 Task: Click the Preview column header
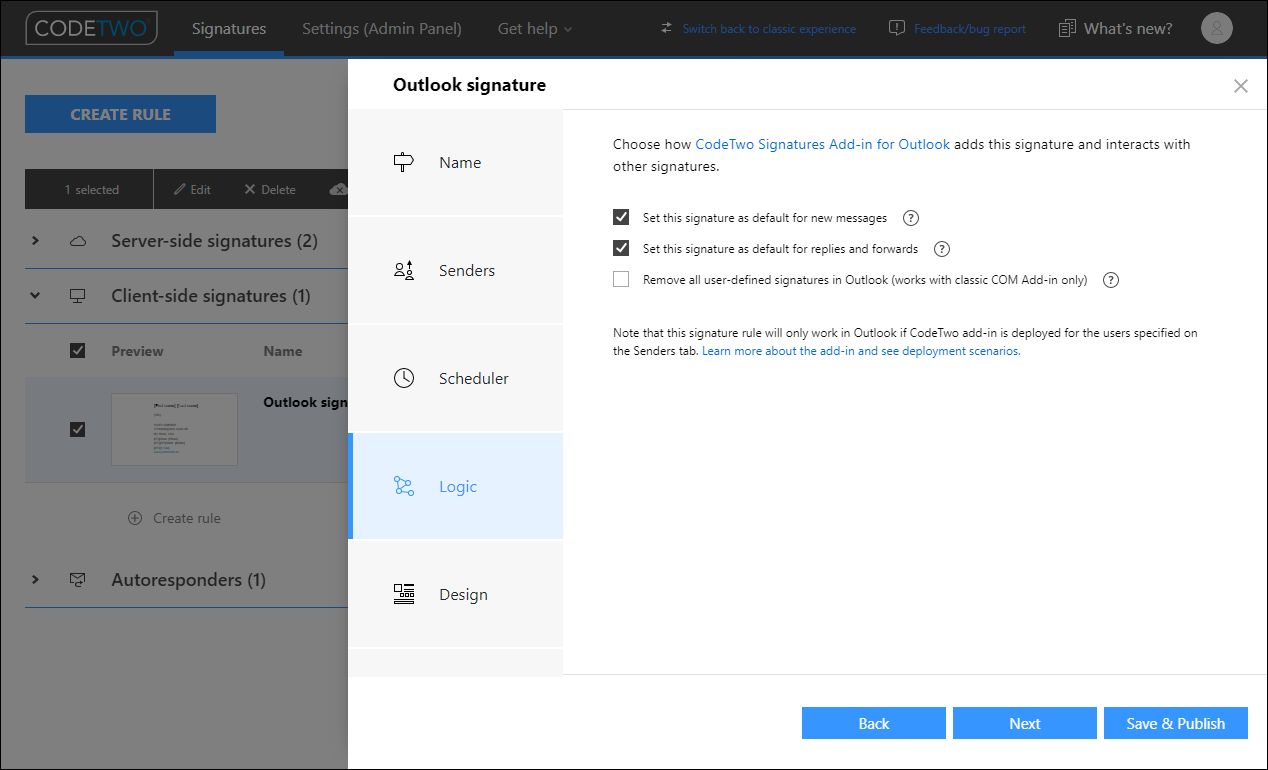pyautogui.click(x=137, y=351)
